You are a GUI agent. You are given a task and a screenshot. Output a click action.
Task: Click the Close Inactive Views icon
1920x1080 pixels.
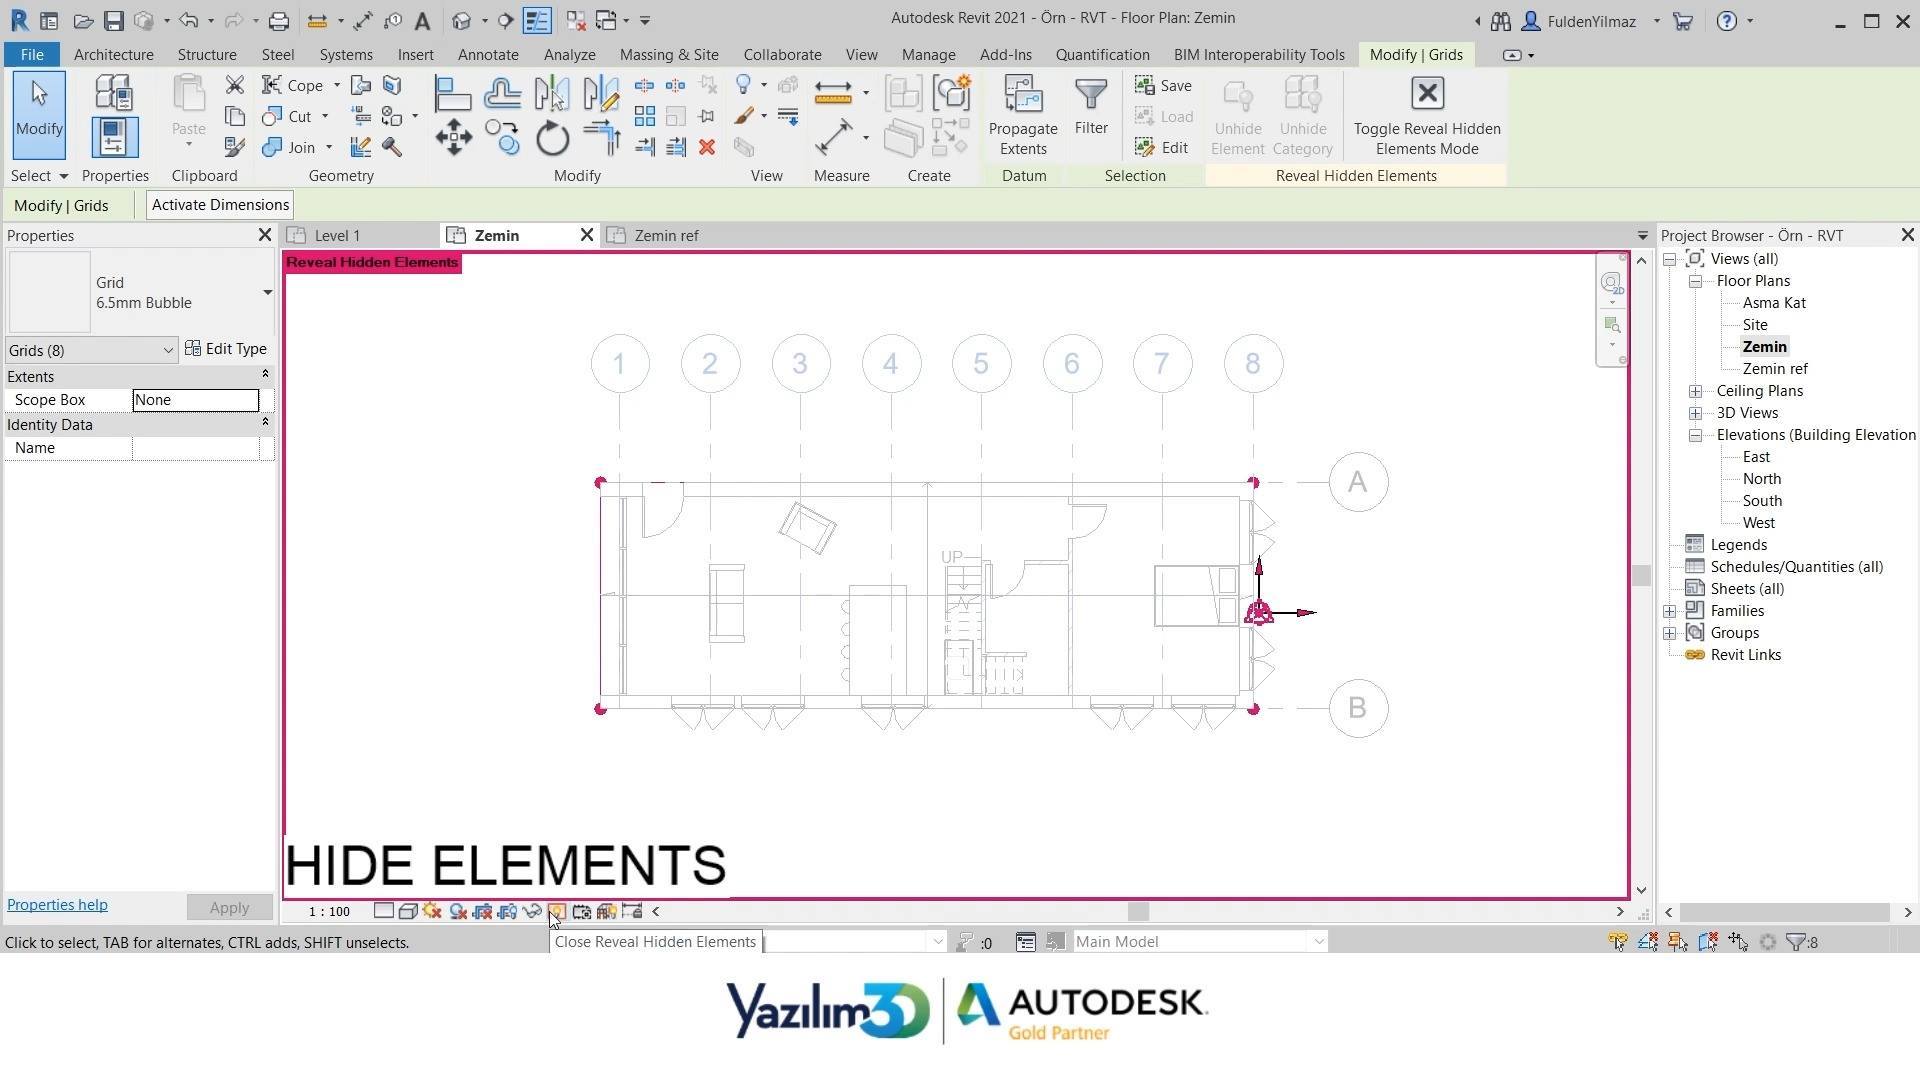pos(575,21)
